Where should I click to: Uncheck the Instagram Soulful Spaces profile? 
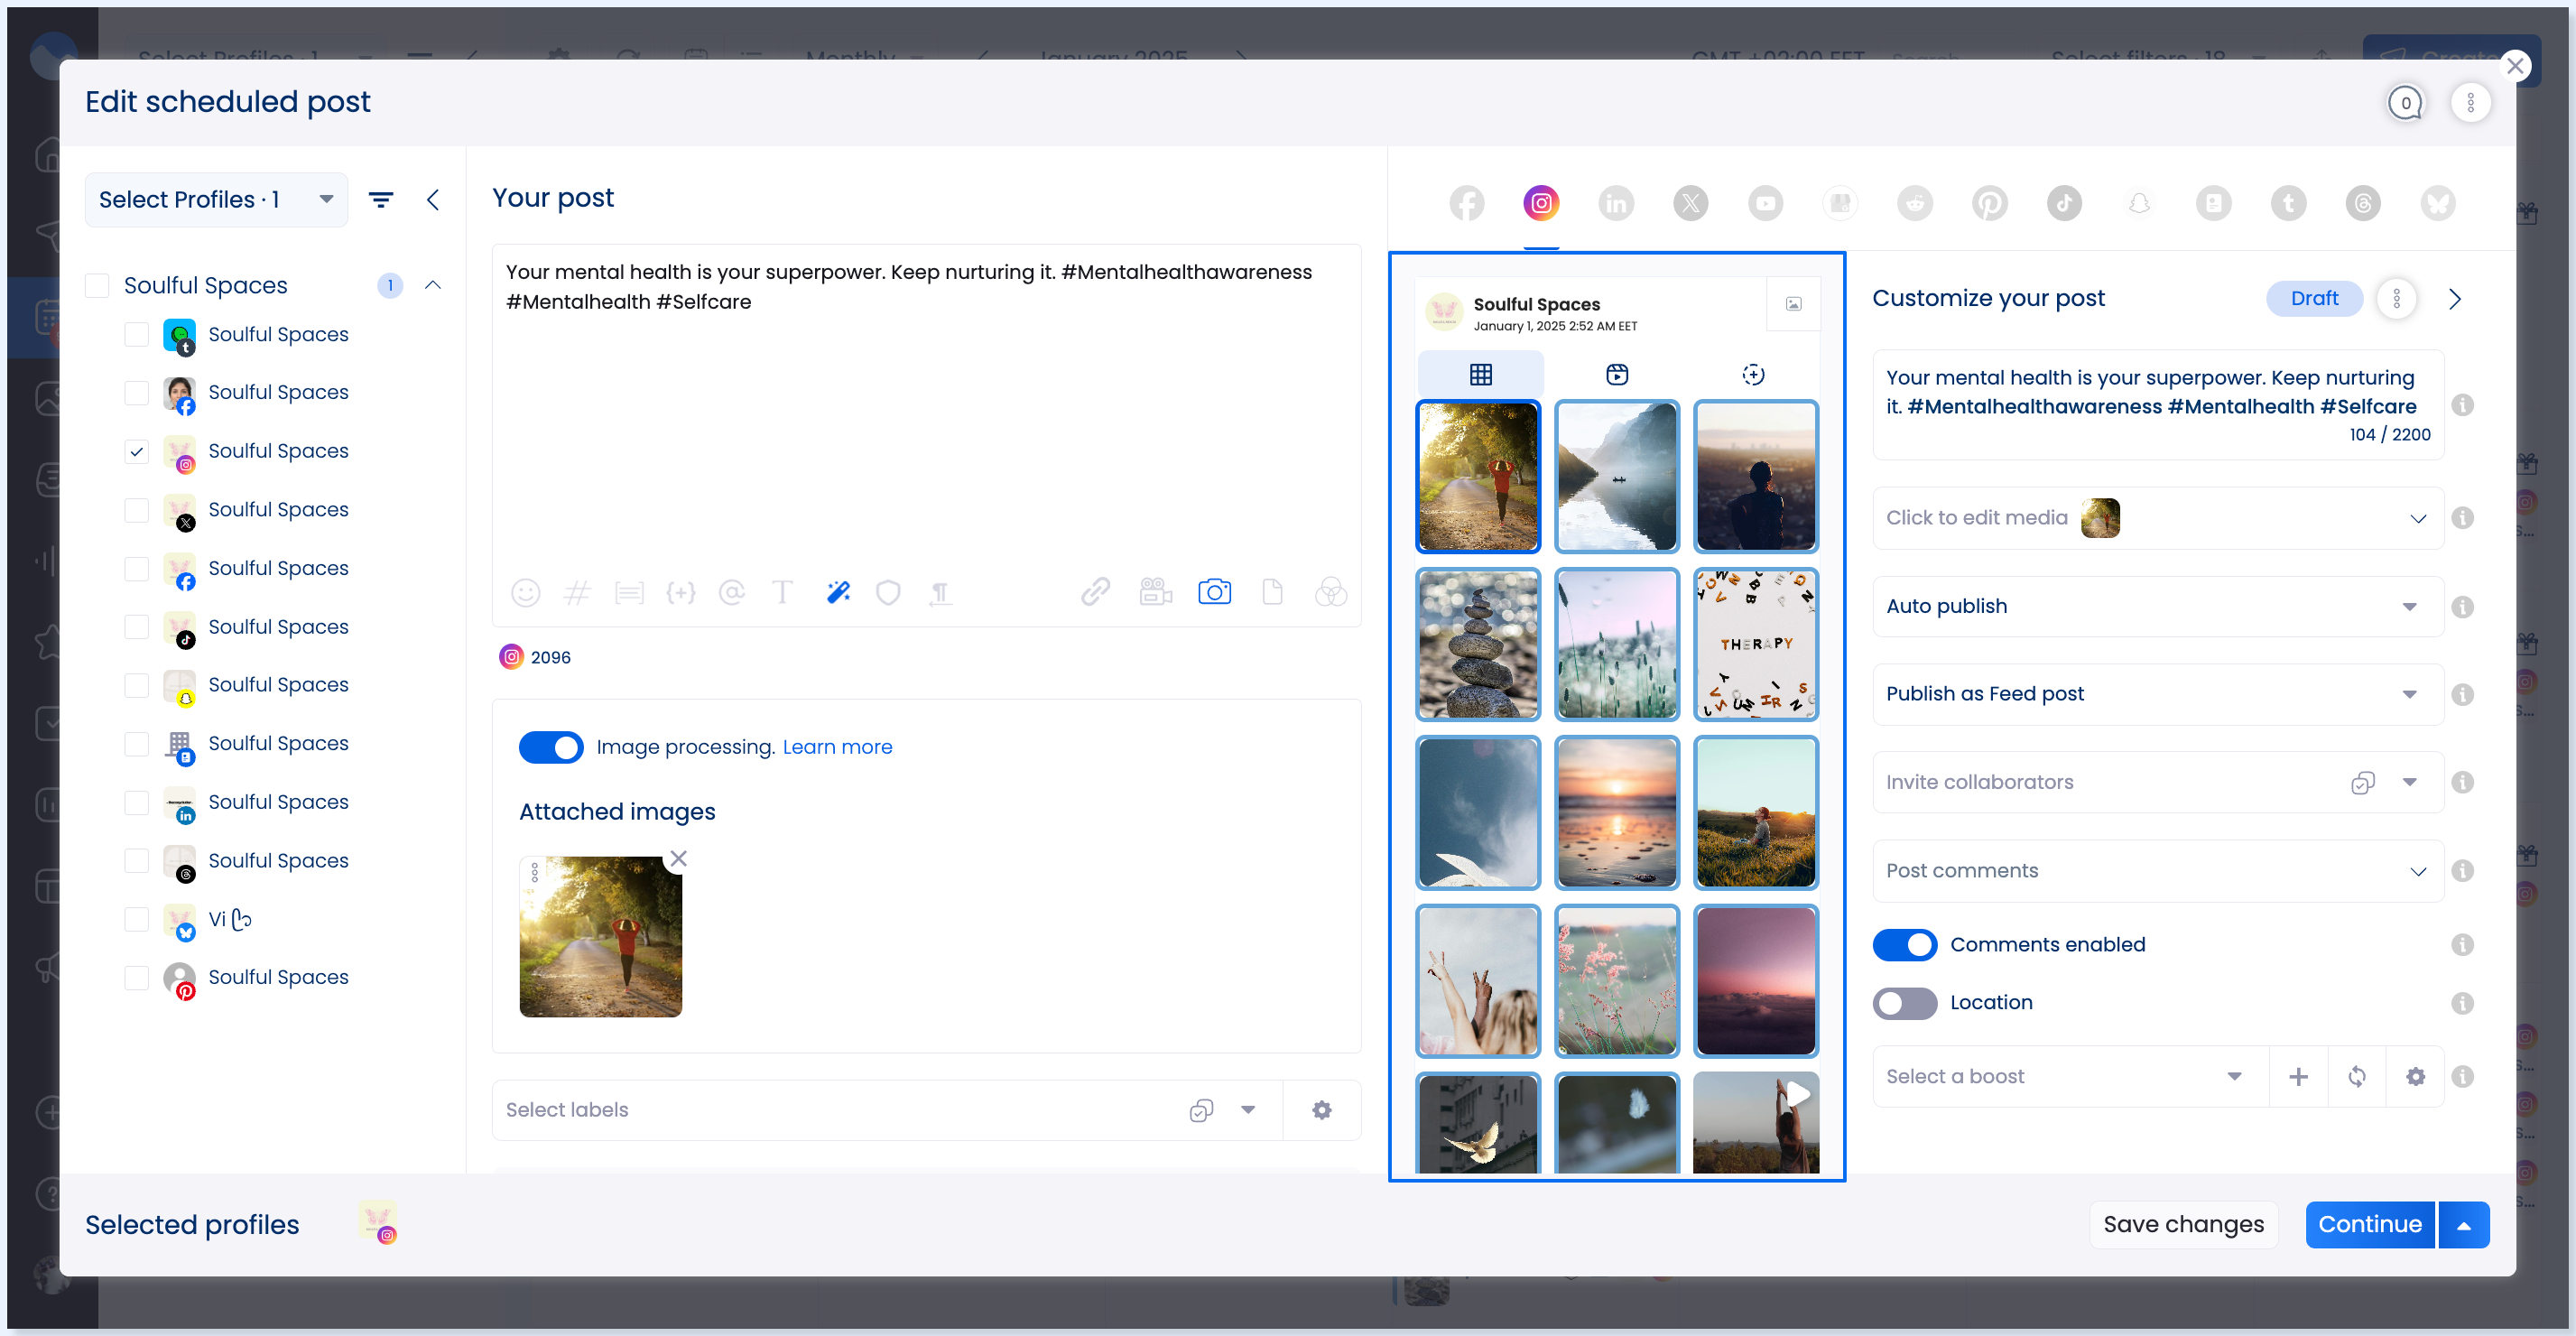click(x=136, y=451)
